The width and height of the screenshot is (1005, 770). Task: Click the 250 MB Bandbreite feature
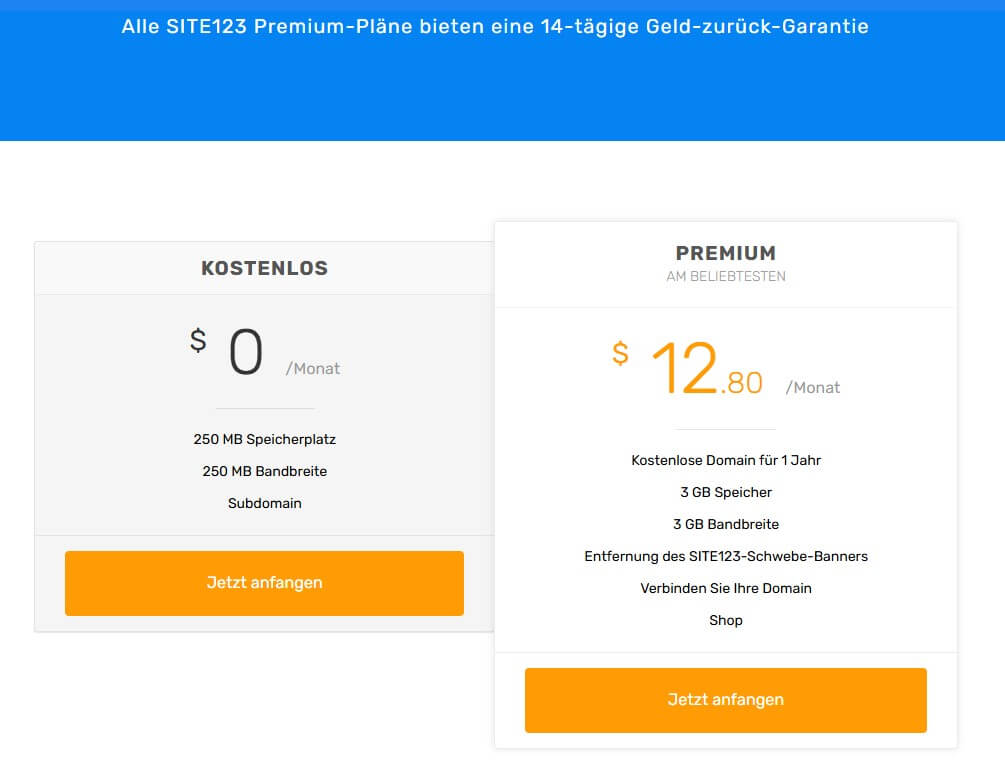[264, 471]
